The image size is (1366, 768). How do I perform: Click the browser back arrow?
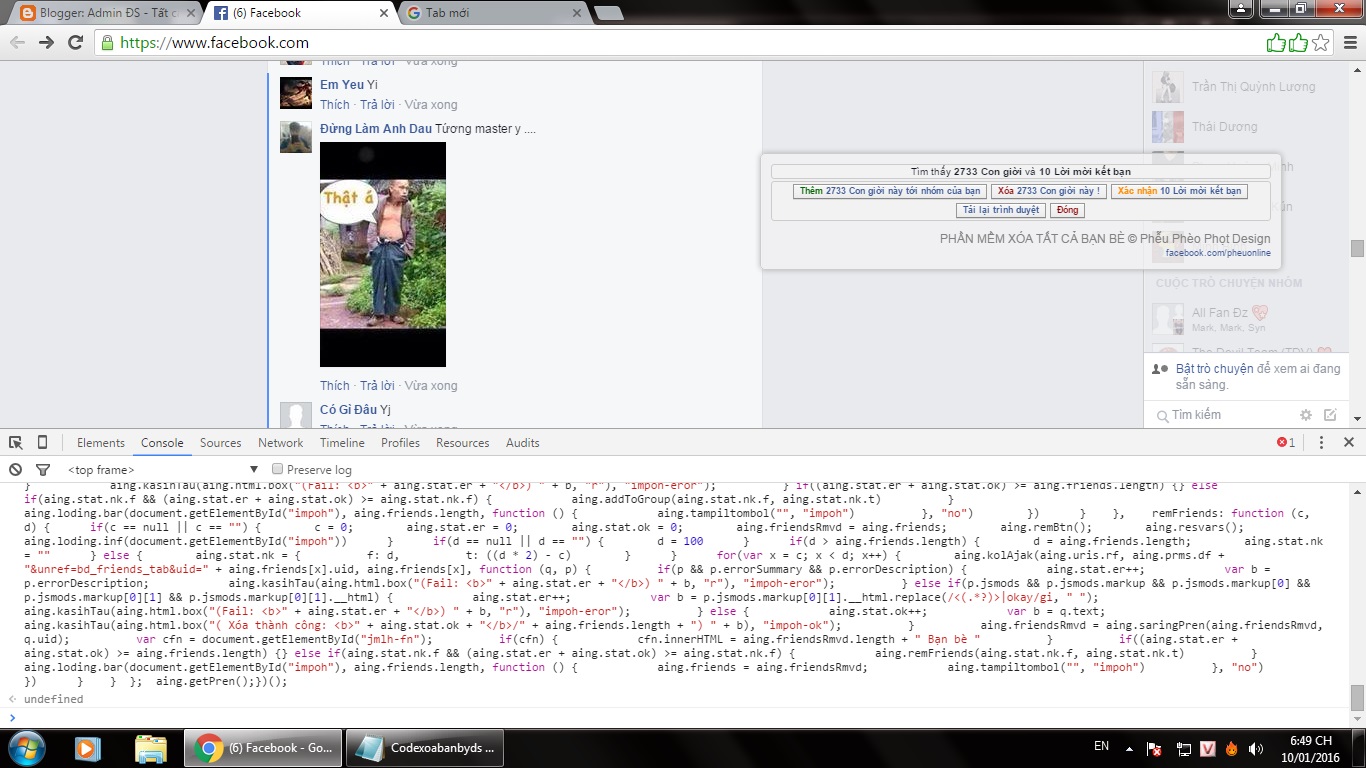click(17, 42)
